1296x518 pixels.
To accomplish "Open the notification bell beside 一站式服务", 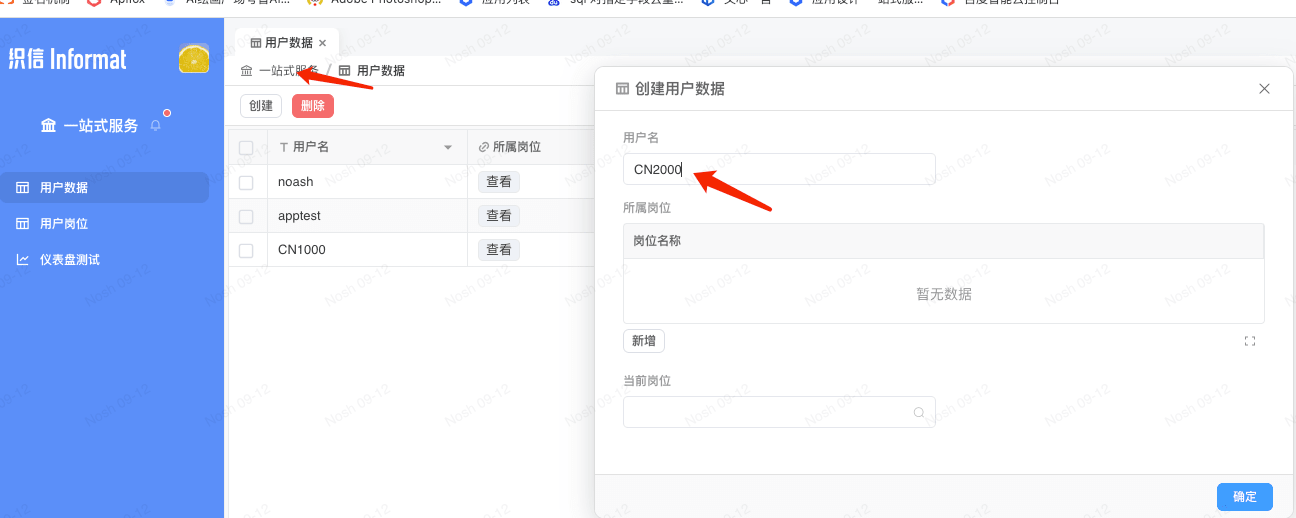I will [155, 126].
